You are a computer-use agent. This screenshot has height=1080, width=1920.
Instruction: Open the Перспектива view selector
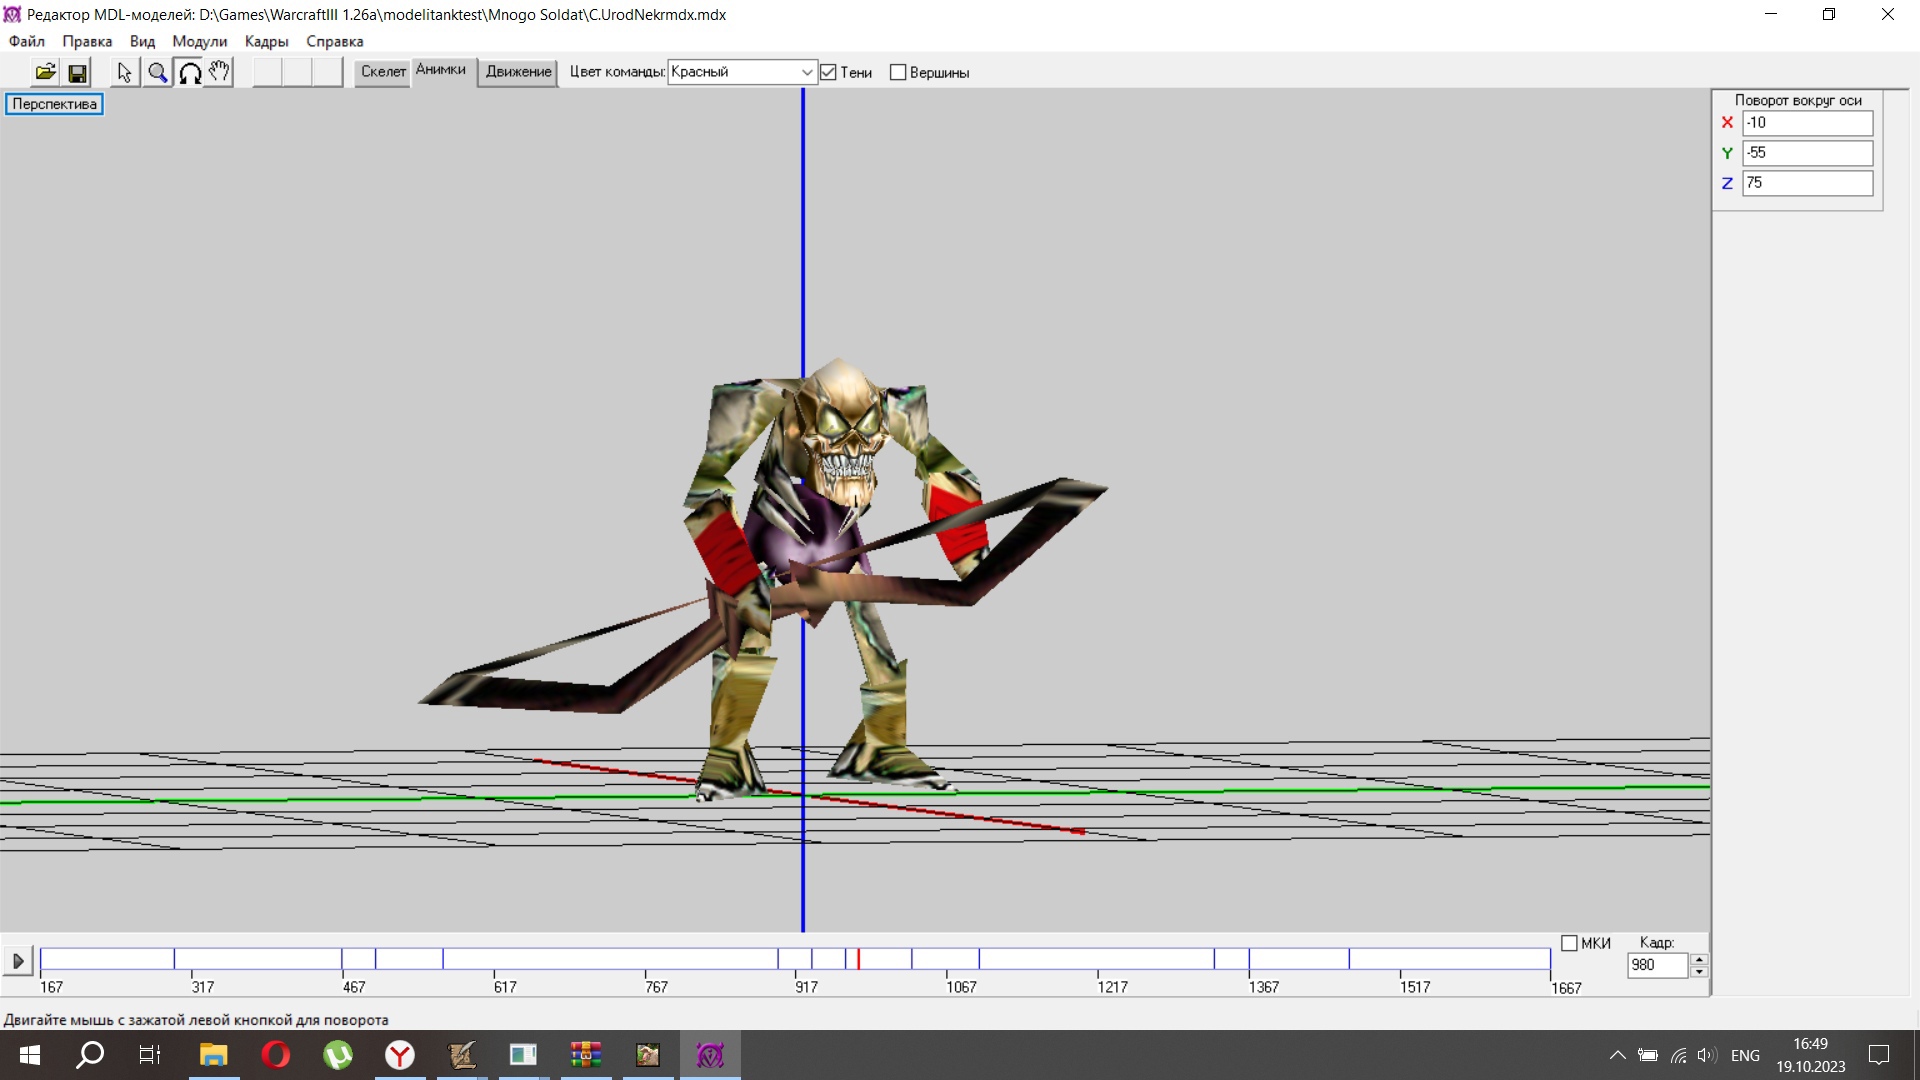(x=54, y=104)
